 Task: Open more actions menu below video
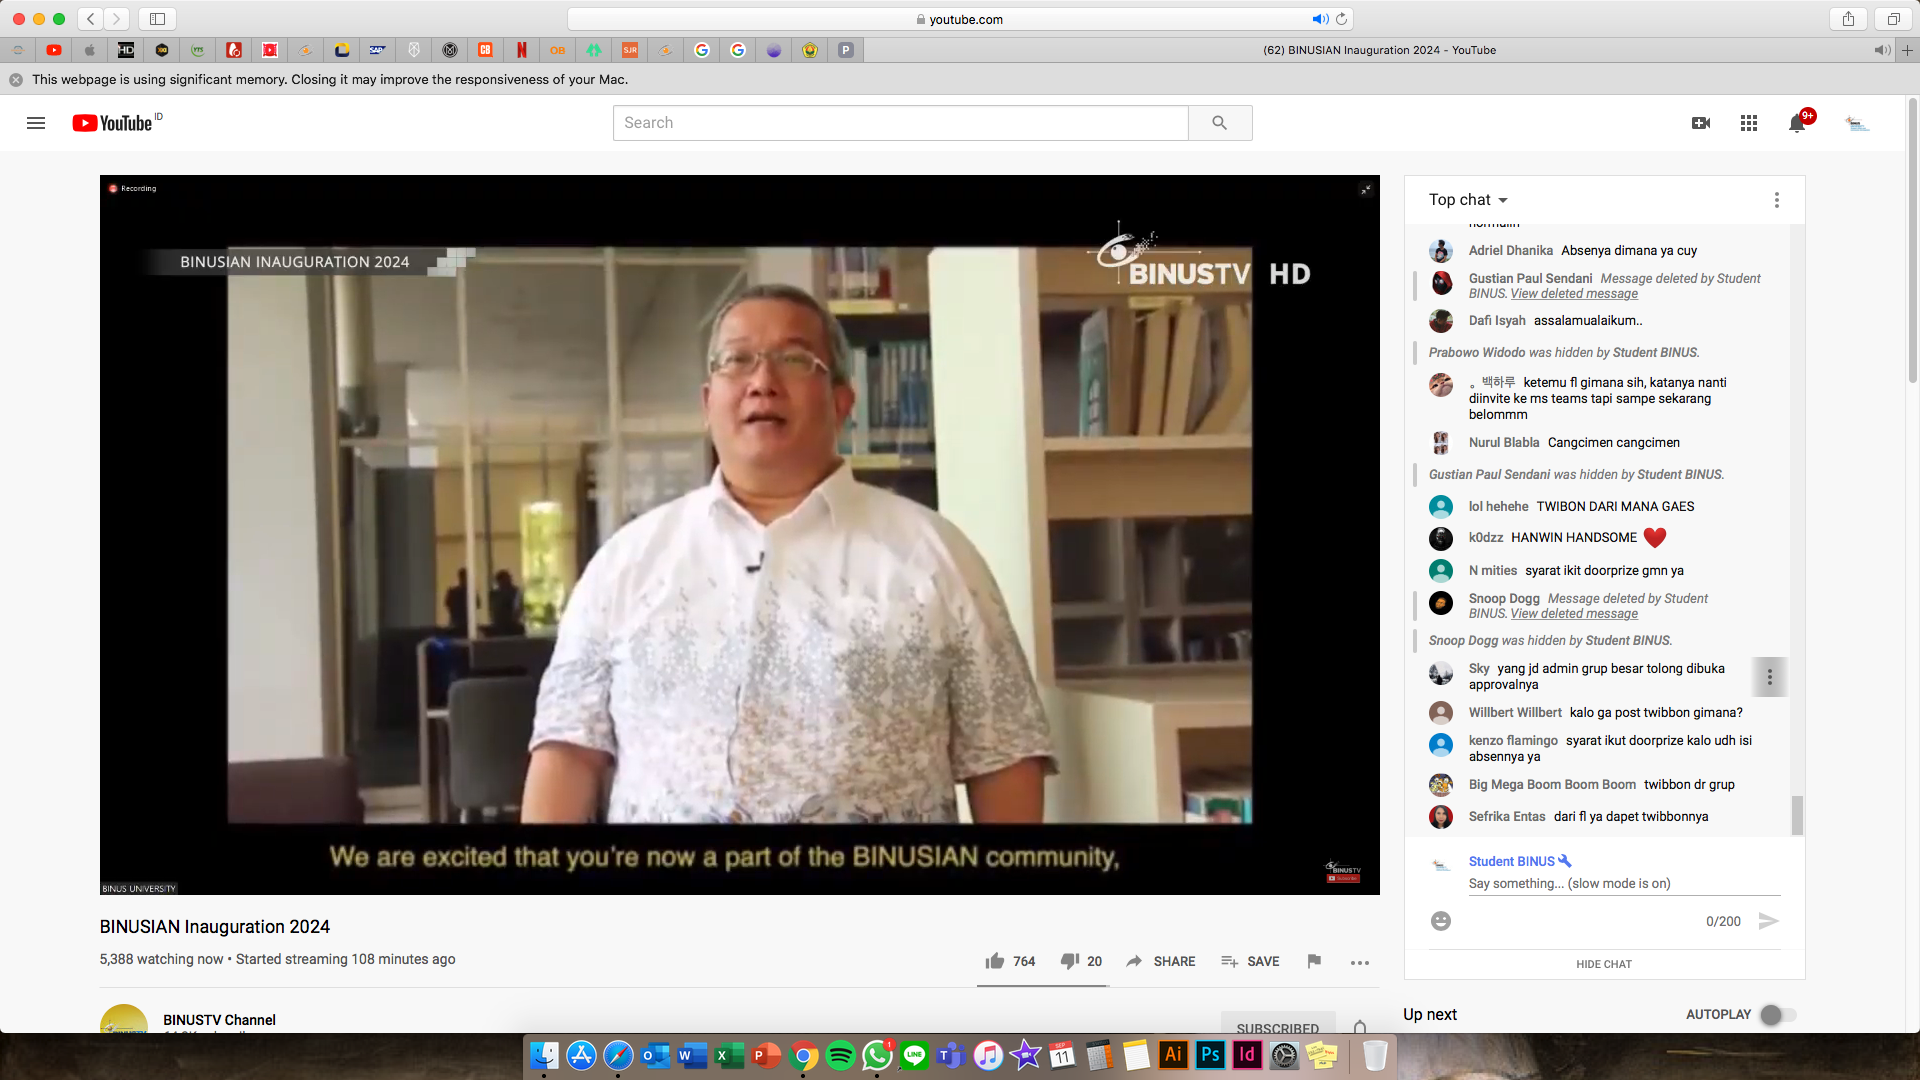1359,962
